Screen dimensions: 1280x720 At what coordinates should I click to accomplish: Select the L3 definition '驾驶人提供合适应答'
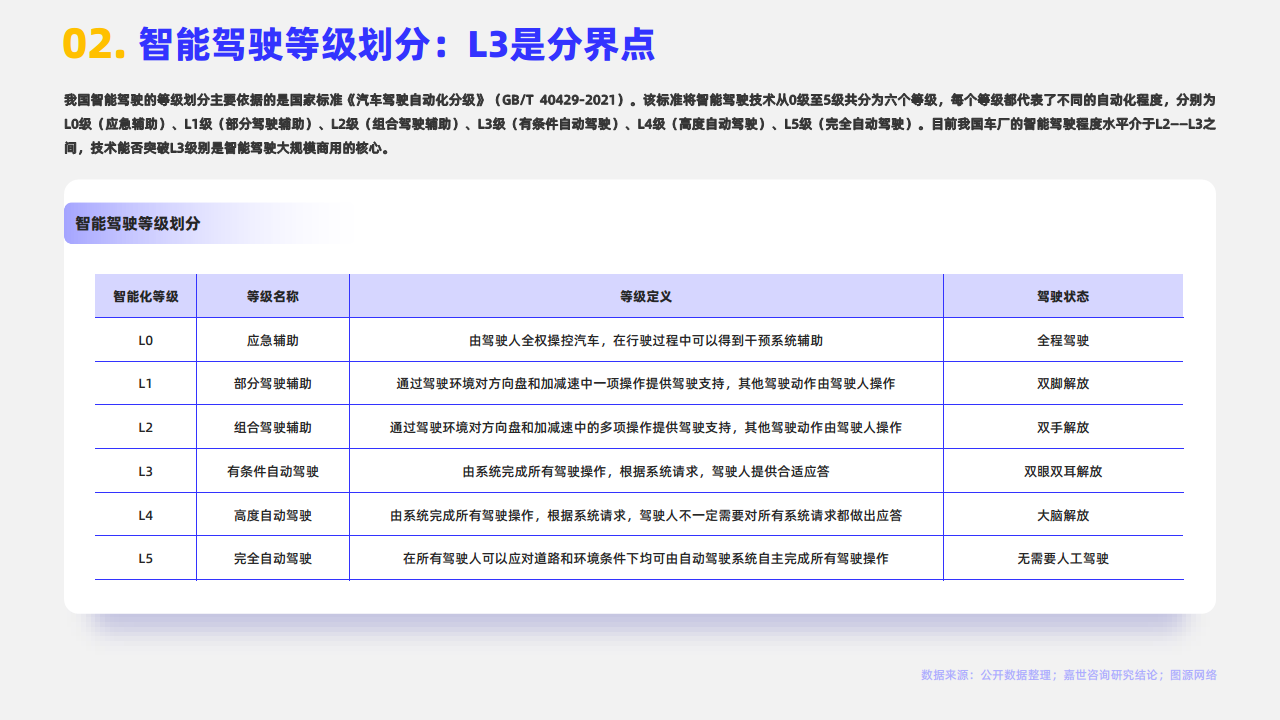click(x=646, y=471)
